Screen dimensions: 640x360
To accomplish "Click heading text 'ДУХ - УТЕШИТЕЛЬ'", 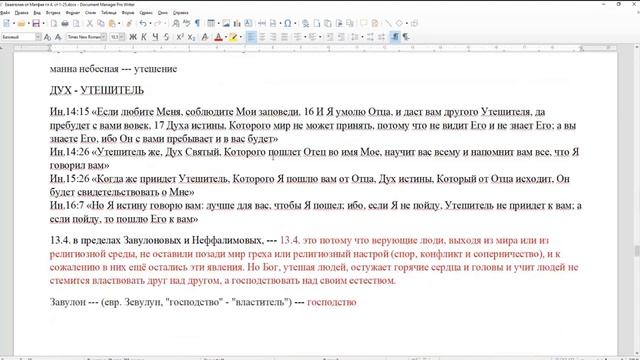I will (x=97, y=90).
